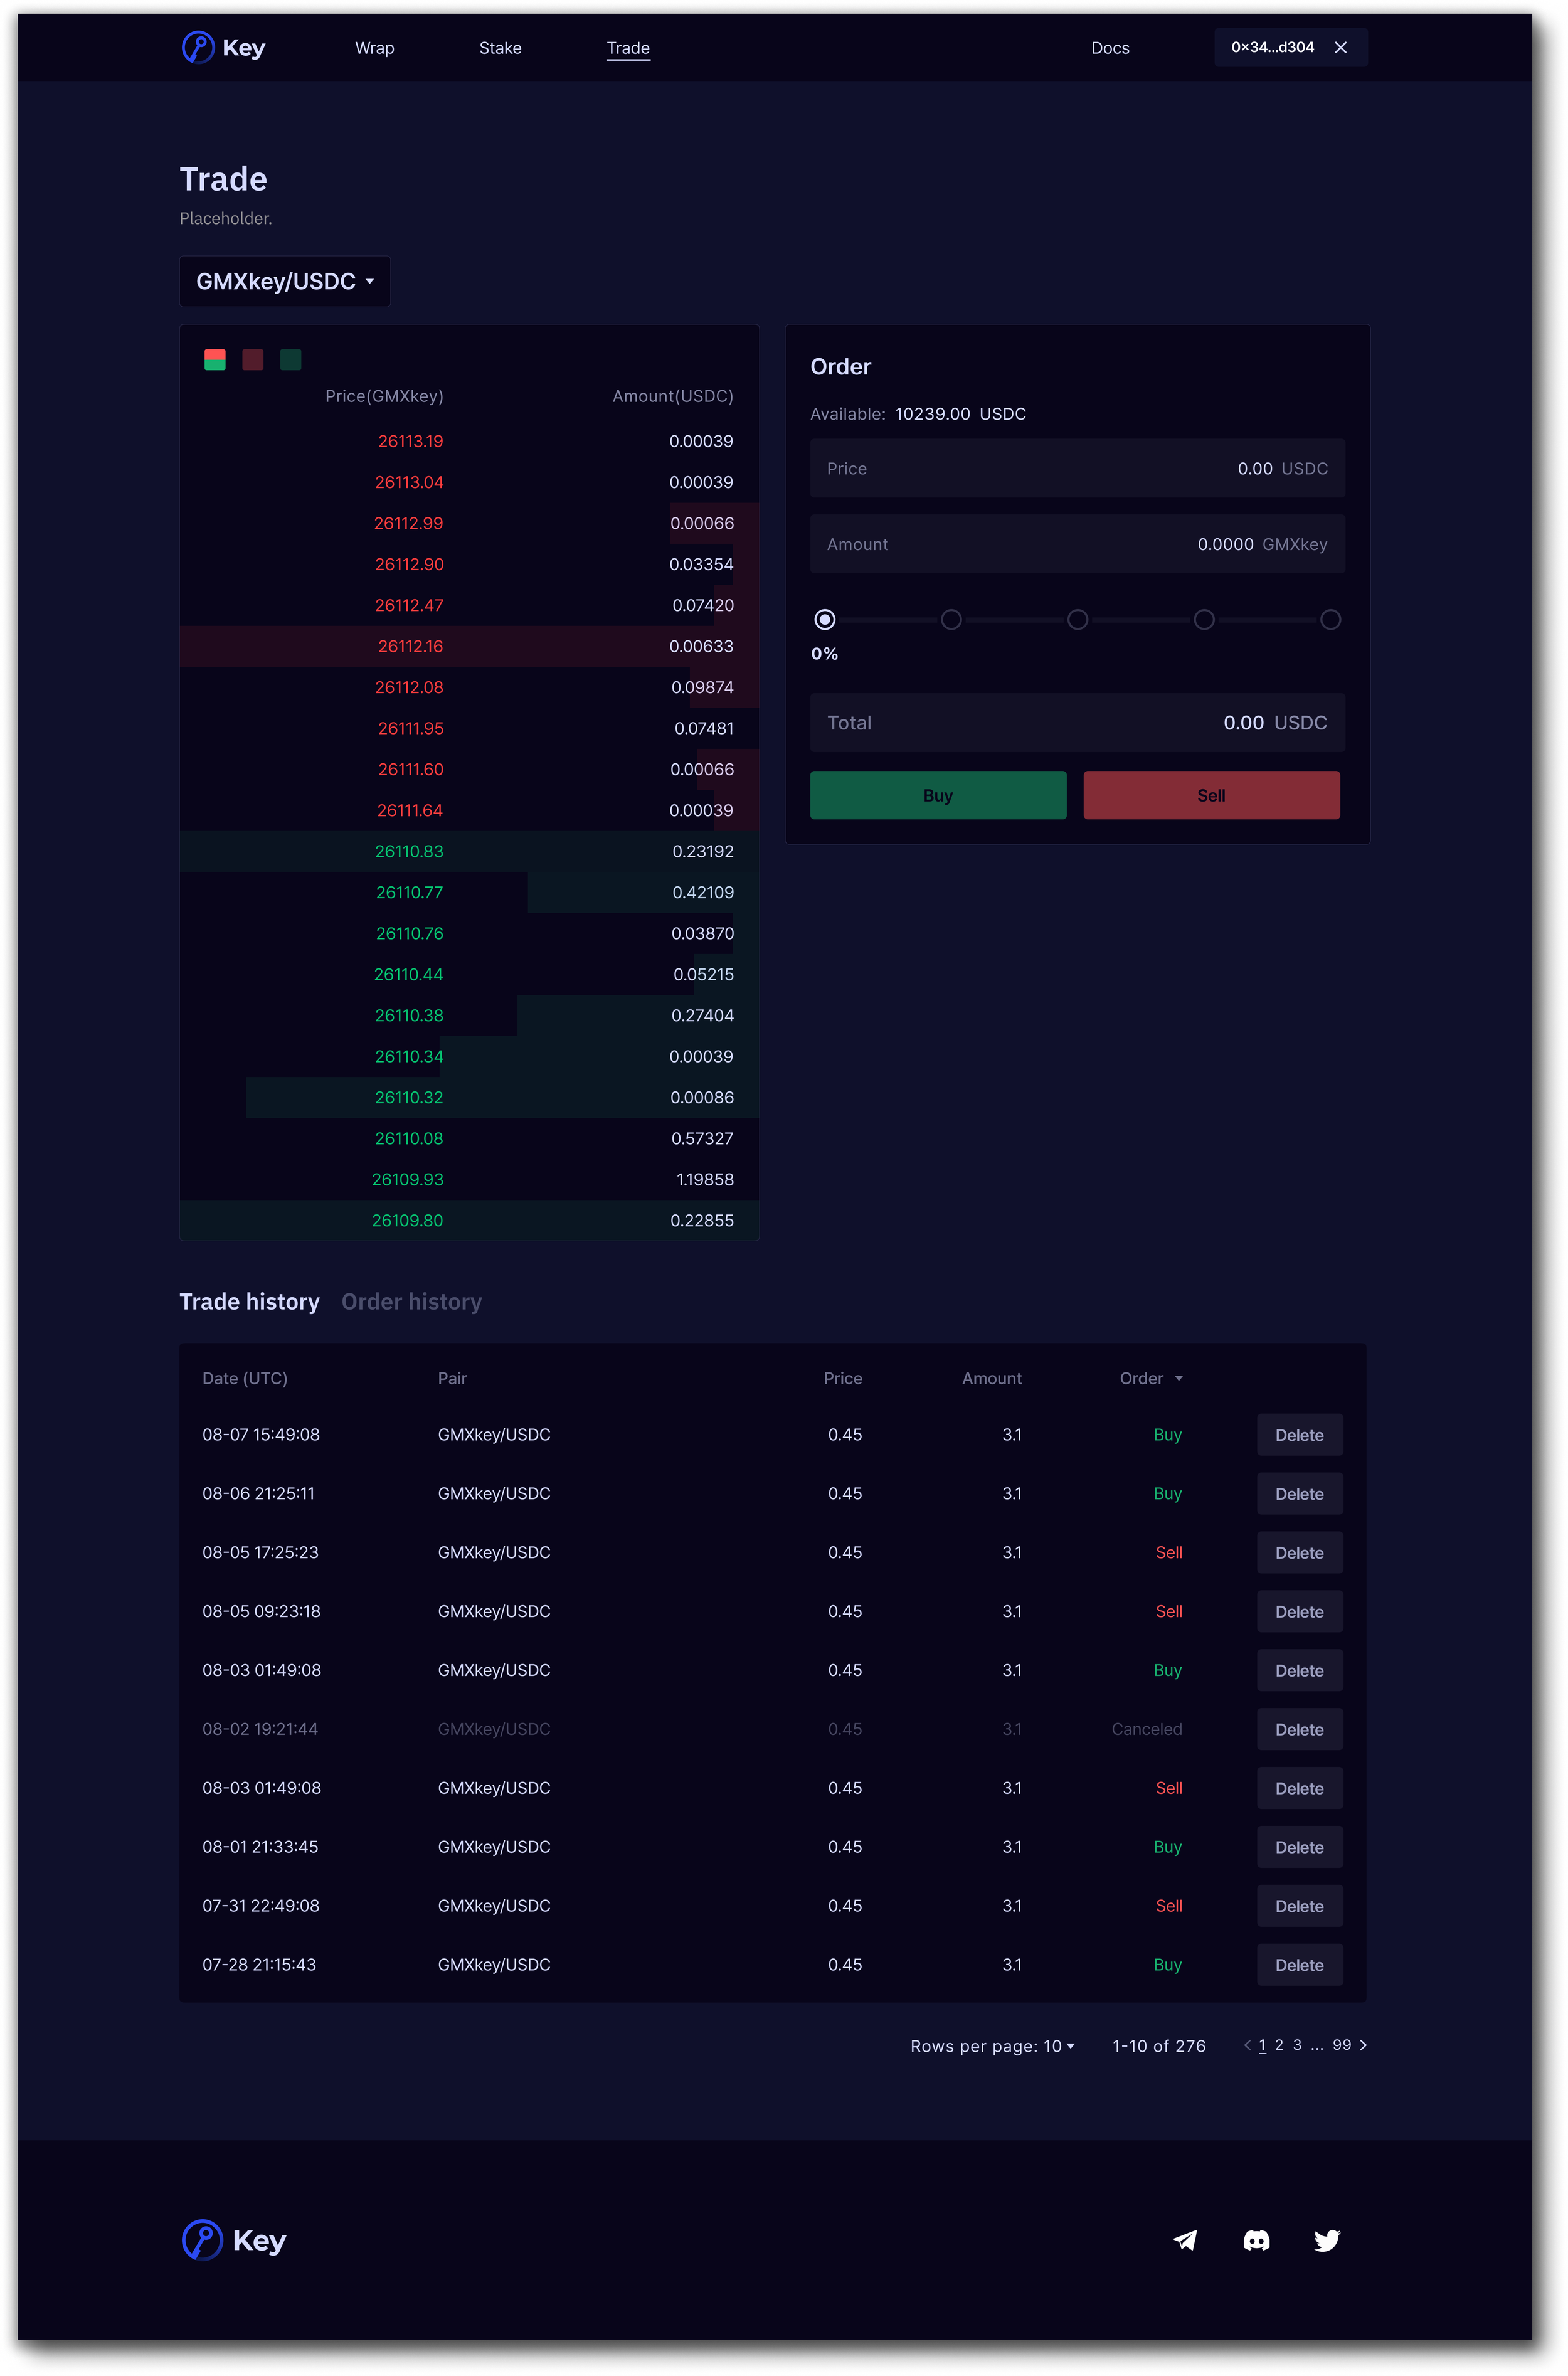Expand the Order column filter arrow
Screen dimensions: 1568x2376
(1178, 1378)
